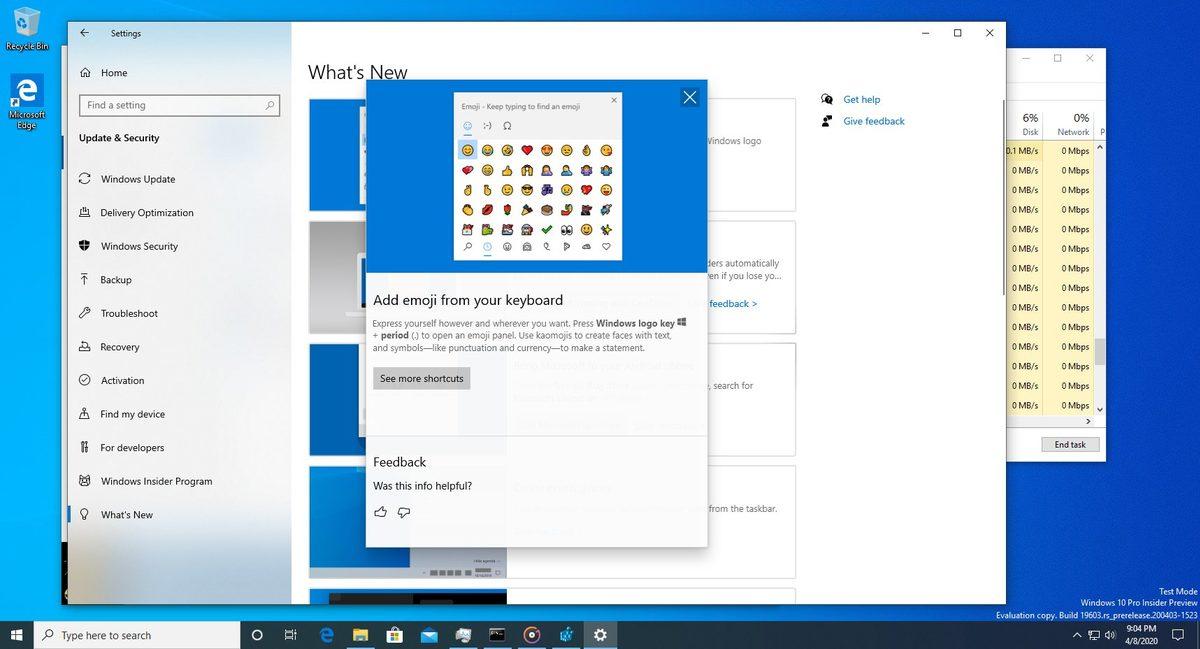Select the recently used emoji category clock icon
The image size is (1200, 649).
coord(487,246)
